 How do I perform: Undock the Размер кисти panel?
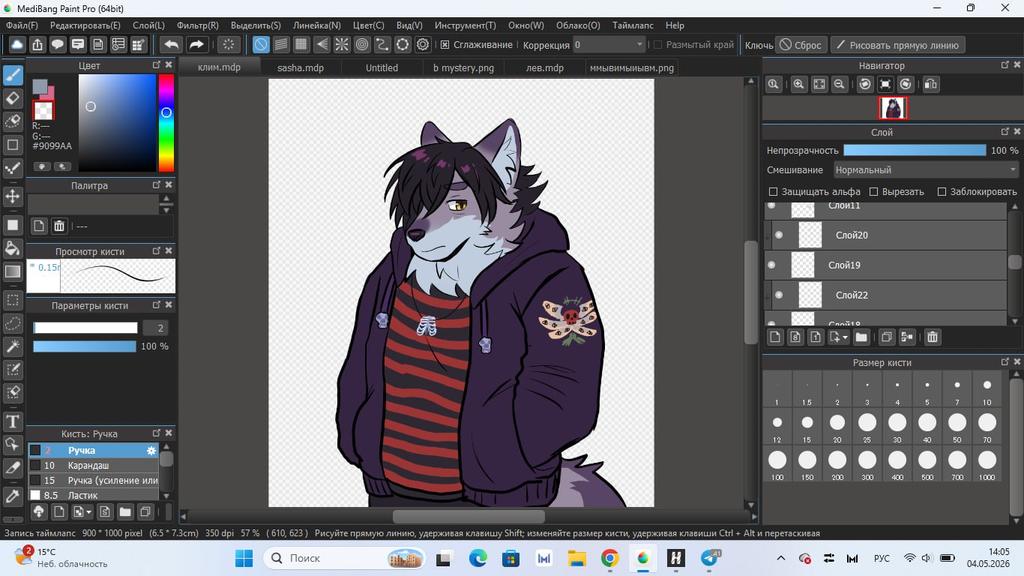pos(1004,362)
